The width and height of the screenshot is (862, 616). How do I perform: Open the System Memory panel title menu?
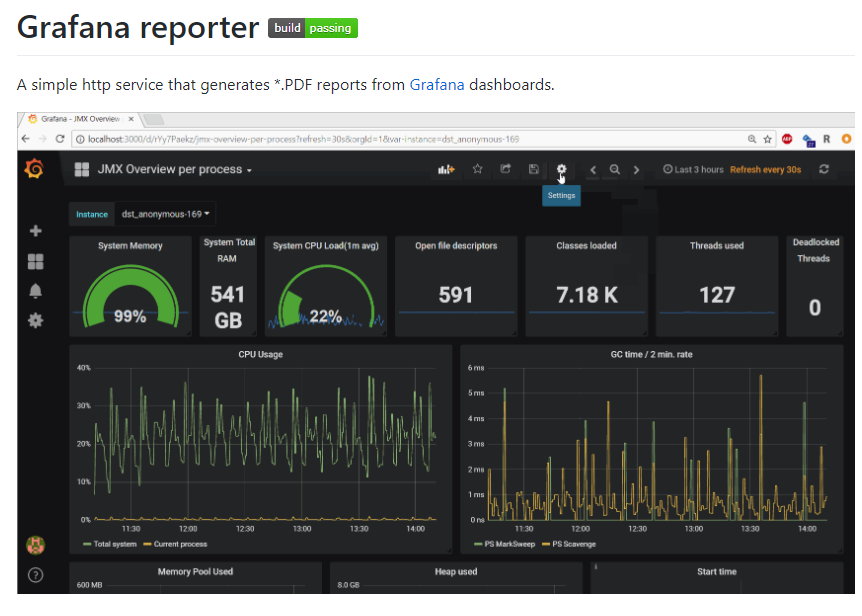[x=130, y=246]
